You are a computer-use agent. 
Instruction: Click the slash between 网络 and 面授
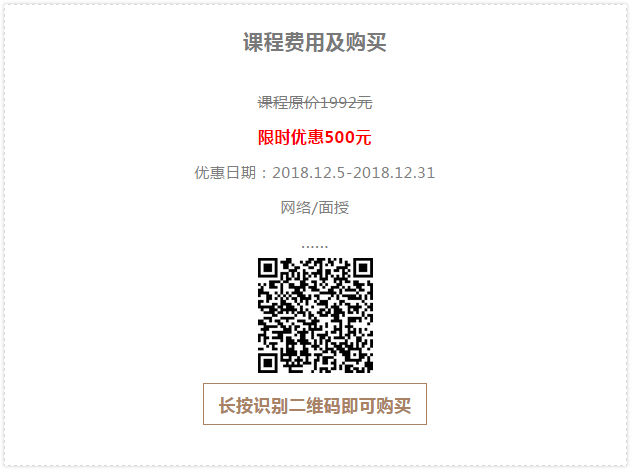(x=315, y=208)
